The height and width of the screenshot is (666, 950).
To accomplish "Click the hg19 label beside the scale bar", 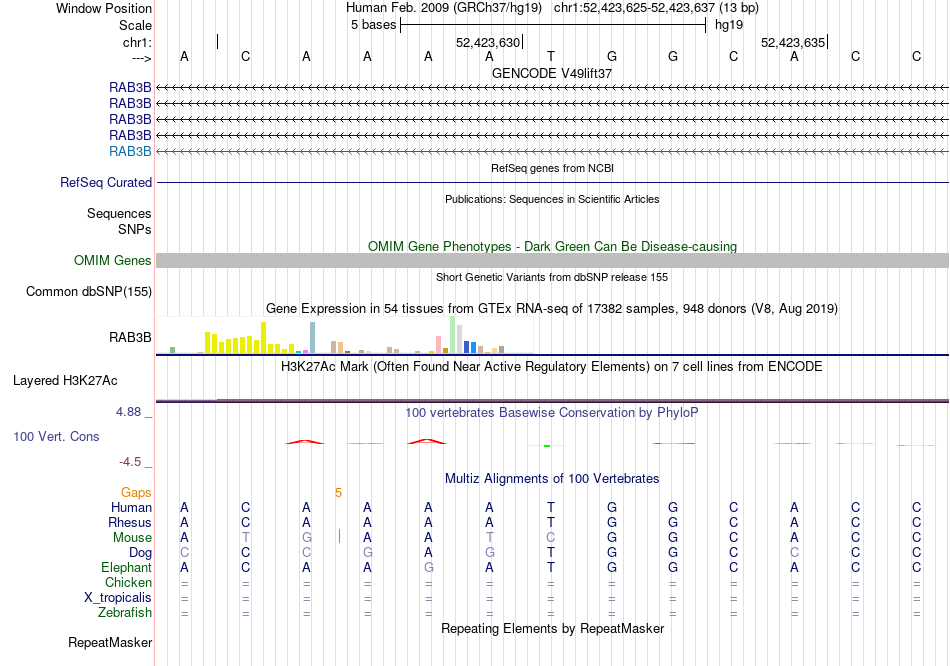I will (x=729, y=25).
